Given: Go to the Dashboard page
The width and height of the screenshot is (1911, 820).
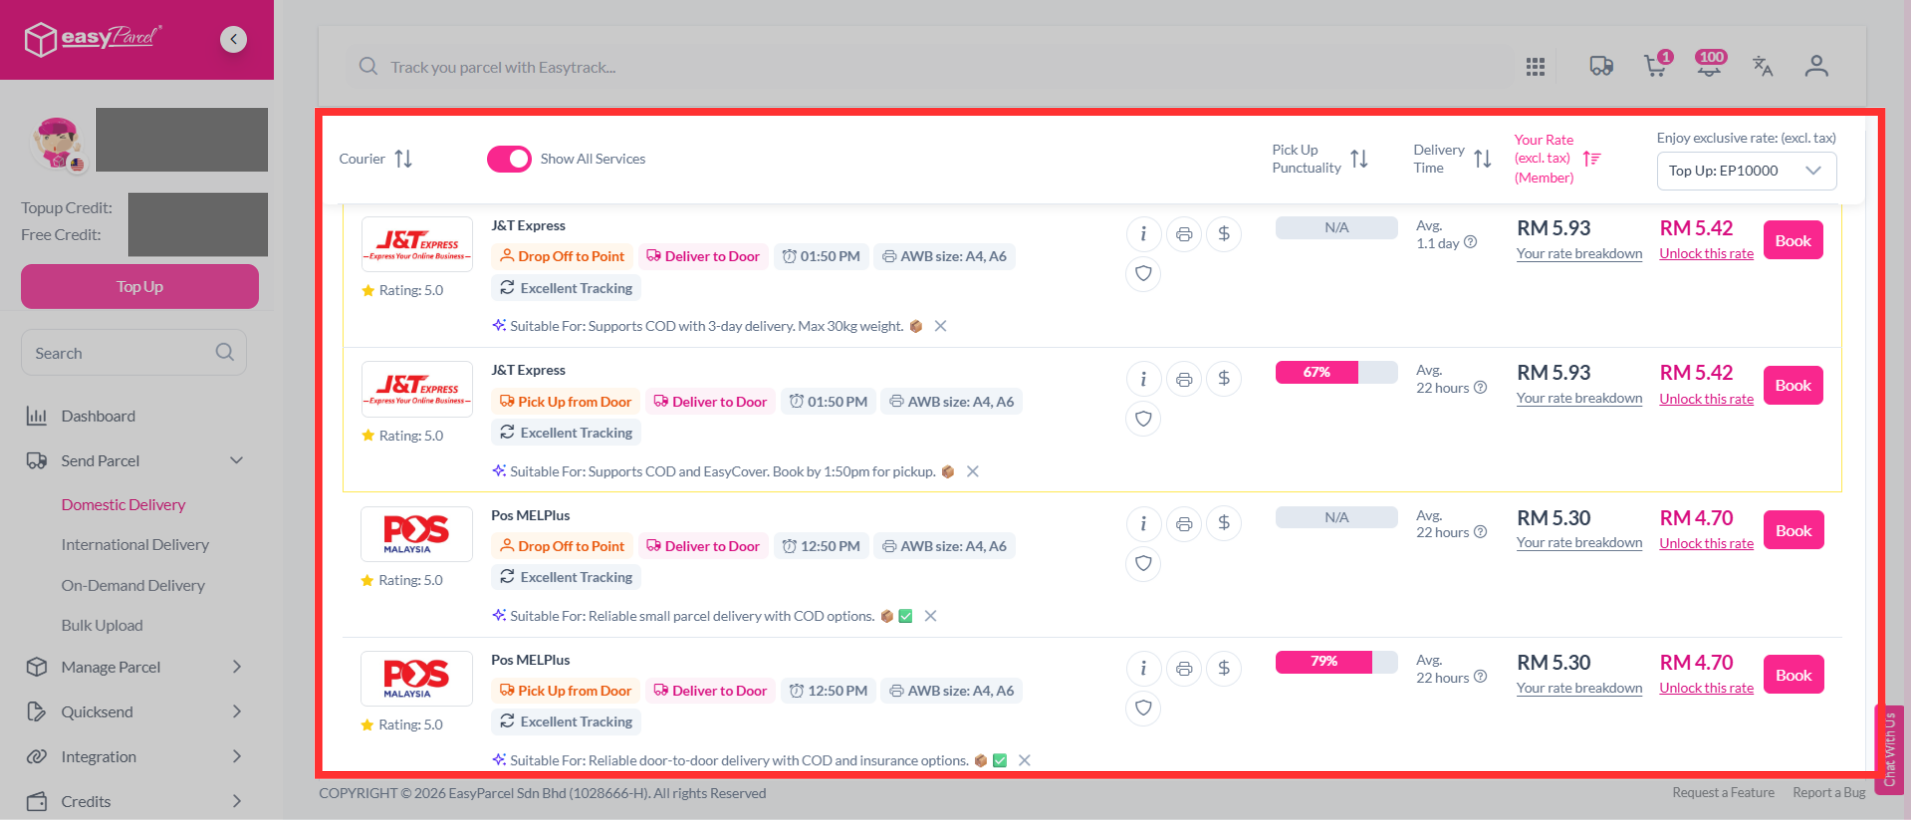Looking at the screenshot, I should pyautogui.click(x=98, y=416).
